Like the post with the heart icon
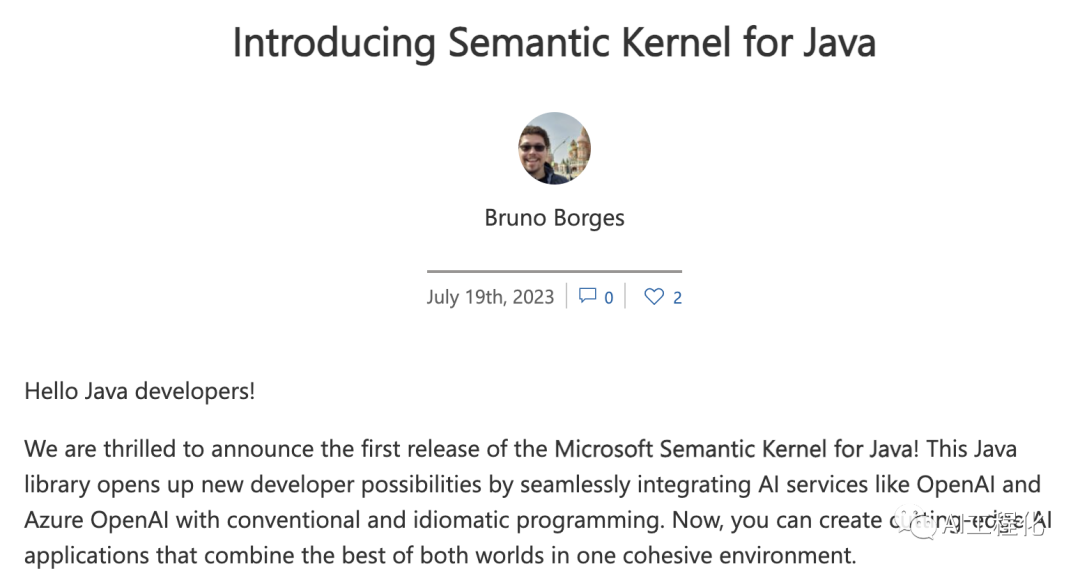 click(654, 296)
